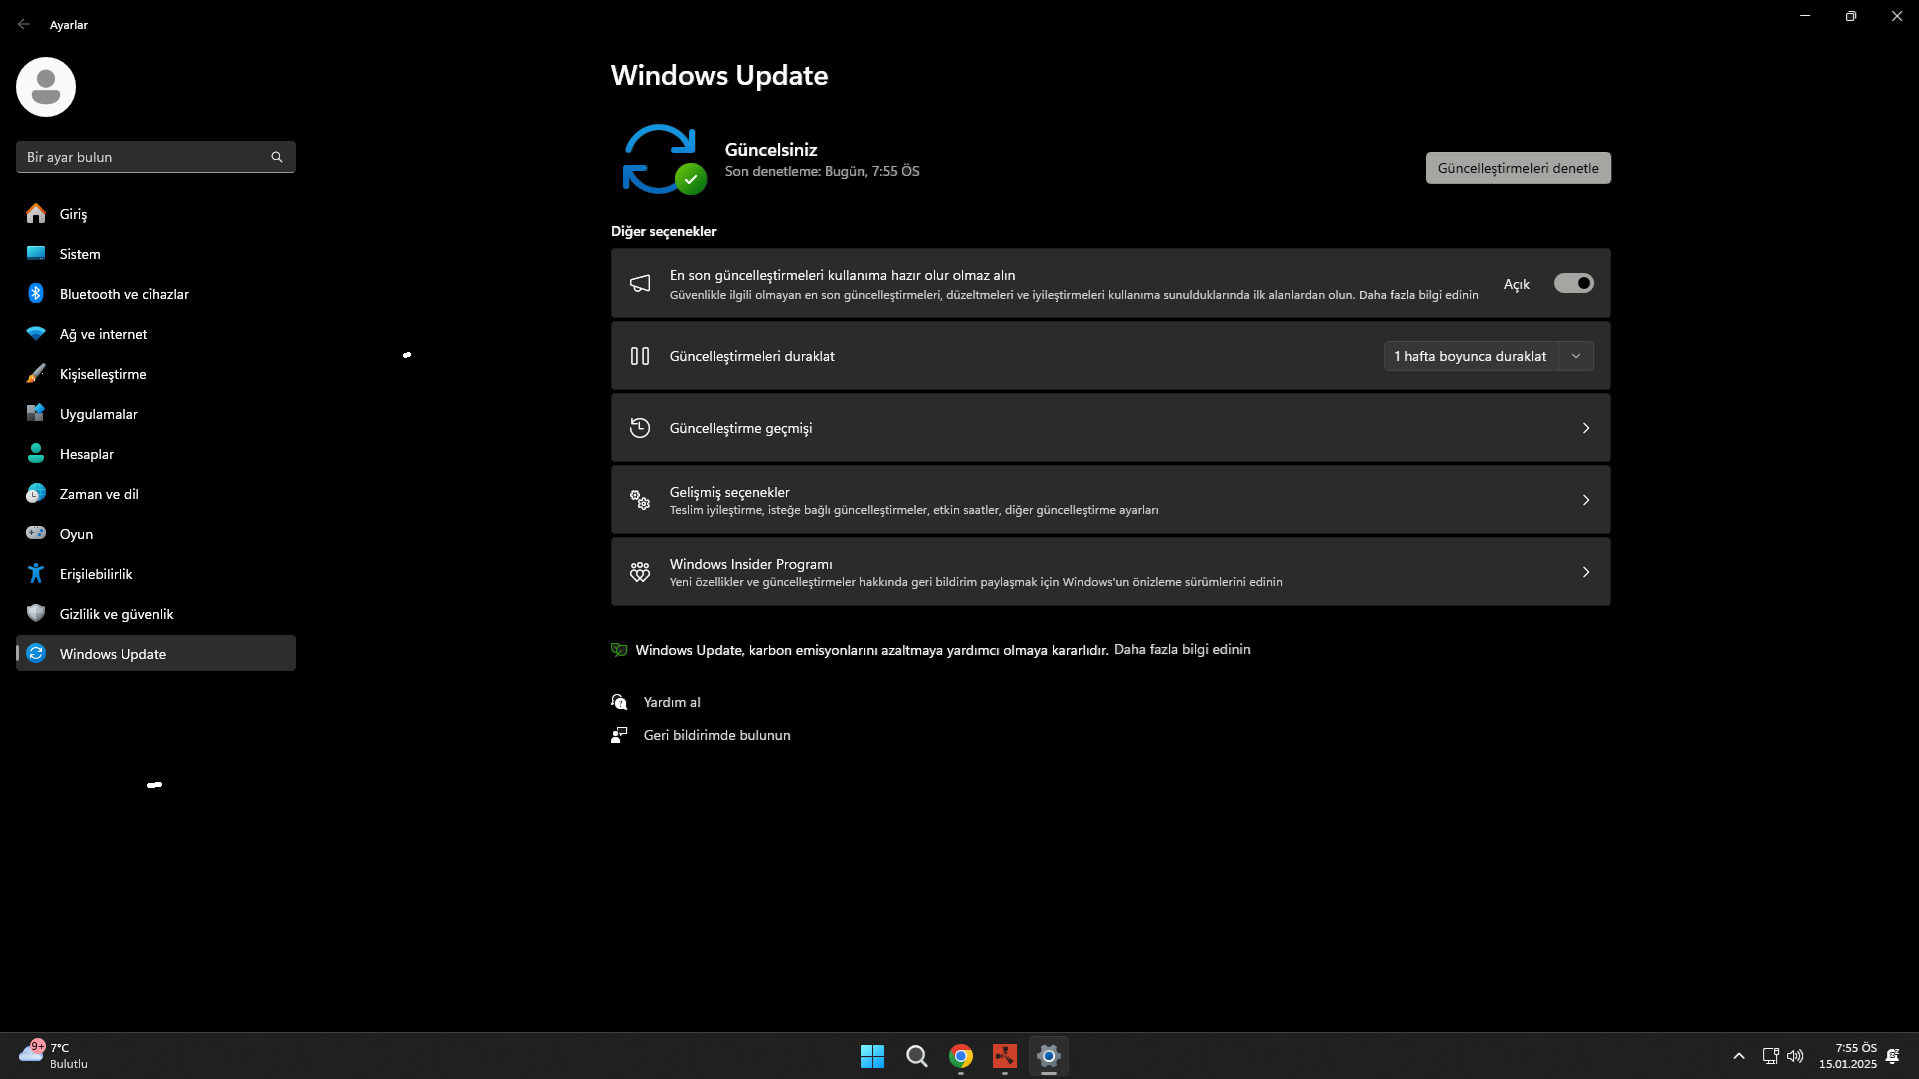Click the pause icon beside Güncelleştirmeleri duraklat
This screenshot has height=1079, width=1919.
pos(640,356)
